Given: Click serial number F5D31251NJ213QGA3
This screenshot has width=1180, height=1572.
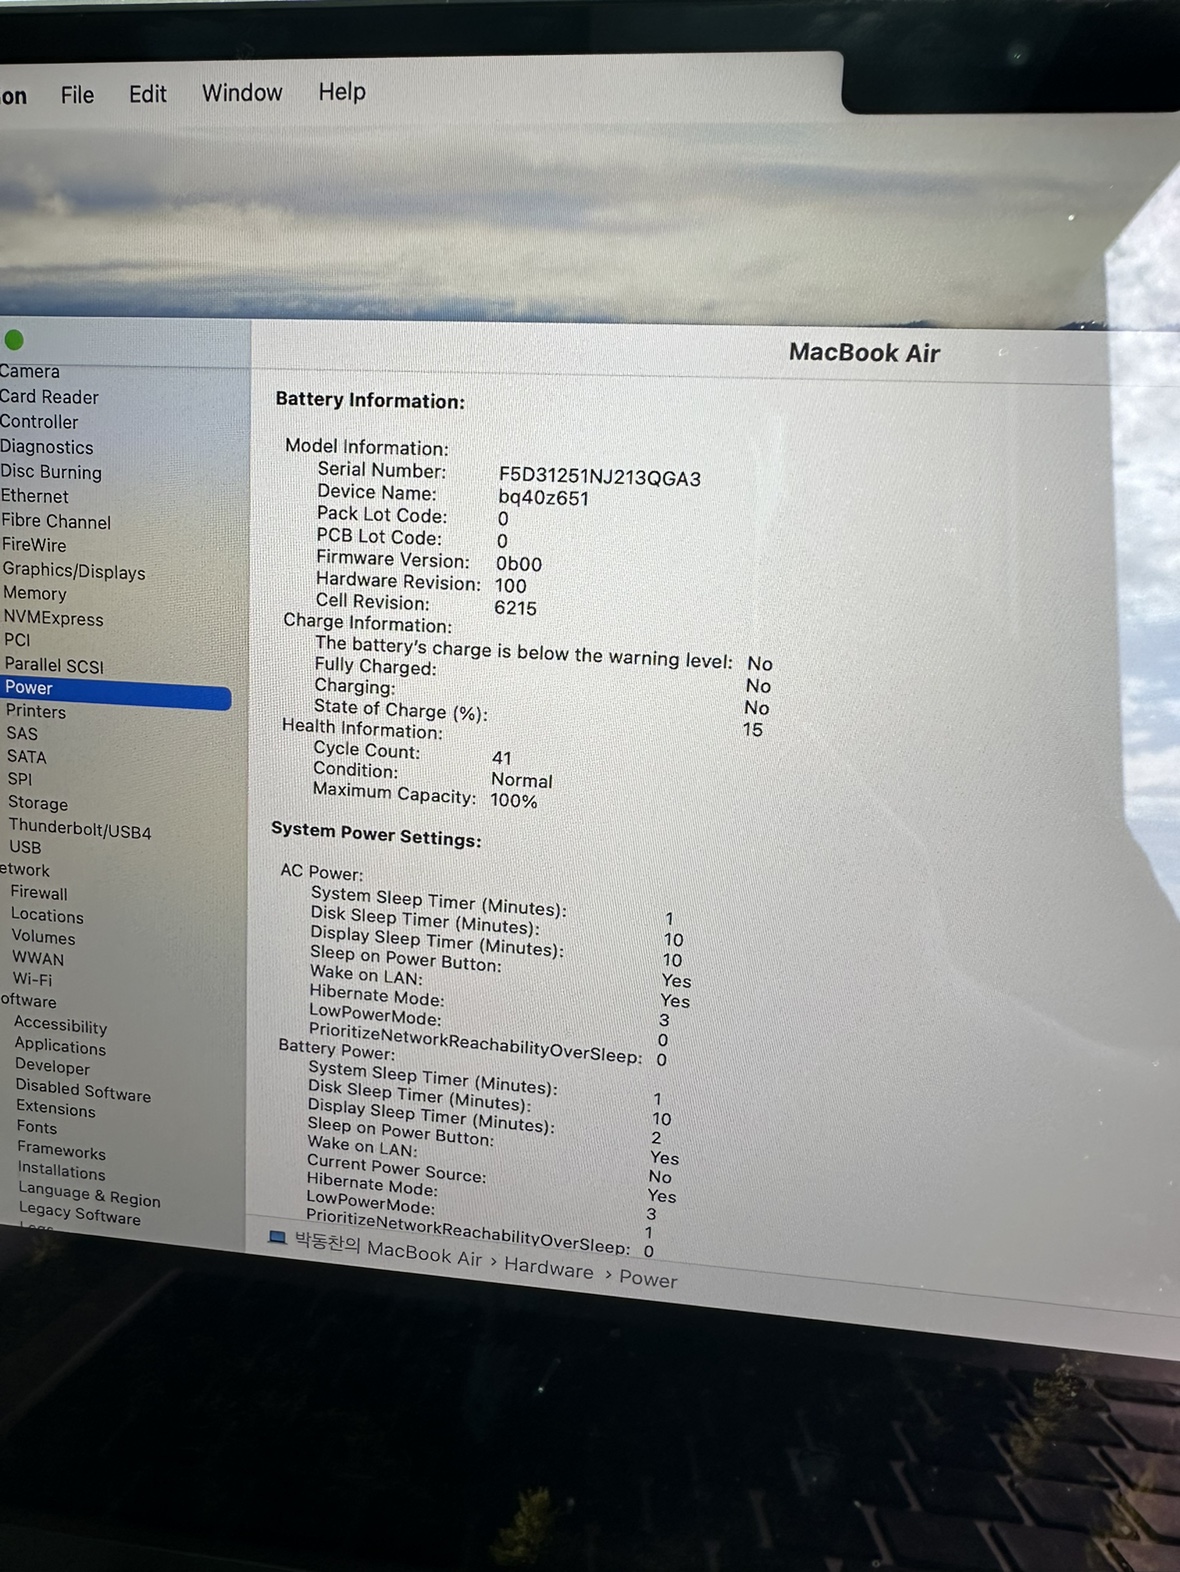Looking at the screenshot, I should (599, 477).
